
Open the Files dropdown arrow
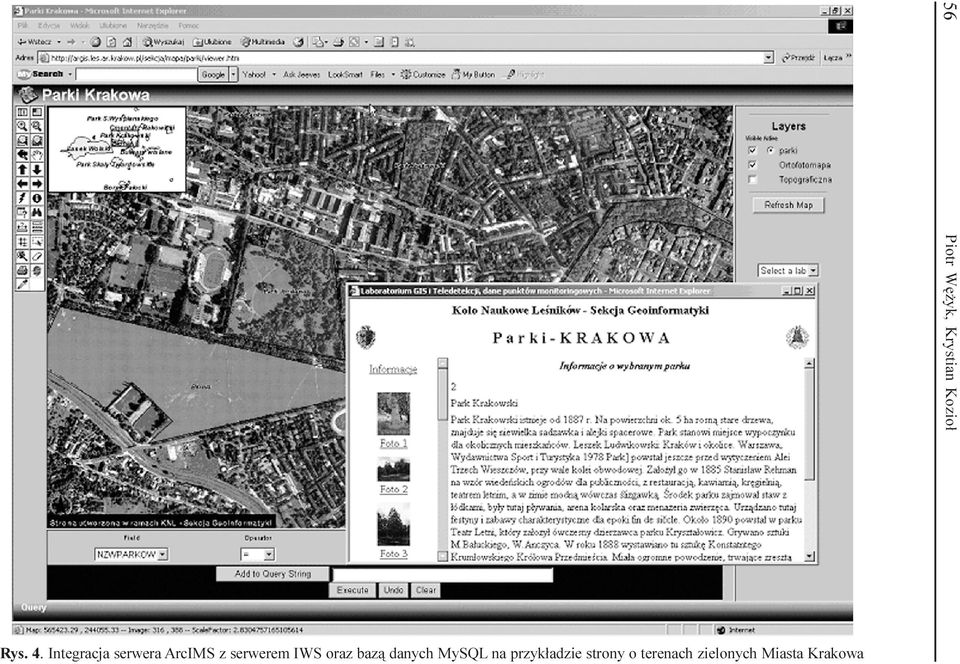point(393,75)
